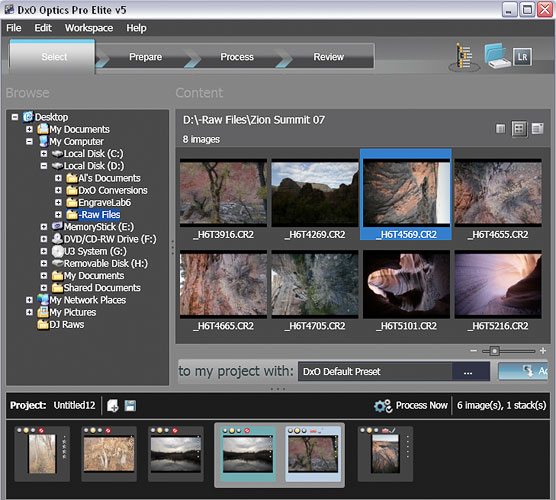The height and width of the screenshot is (500, 556).
Task: Click project name Untitled12
Action: (74, 405)
